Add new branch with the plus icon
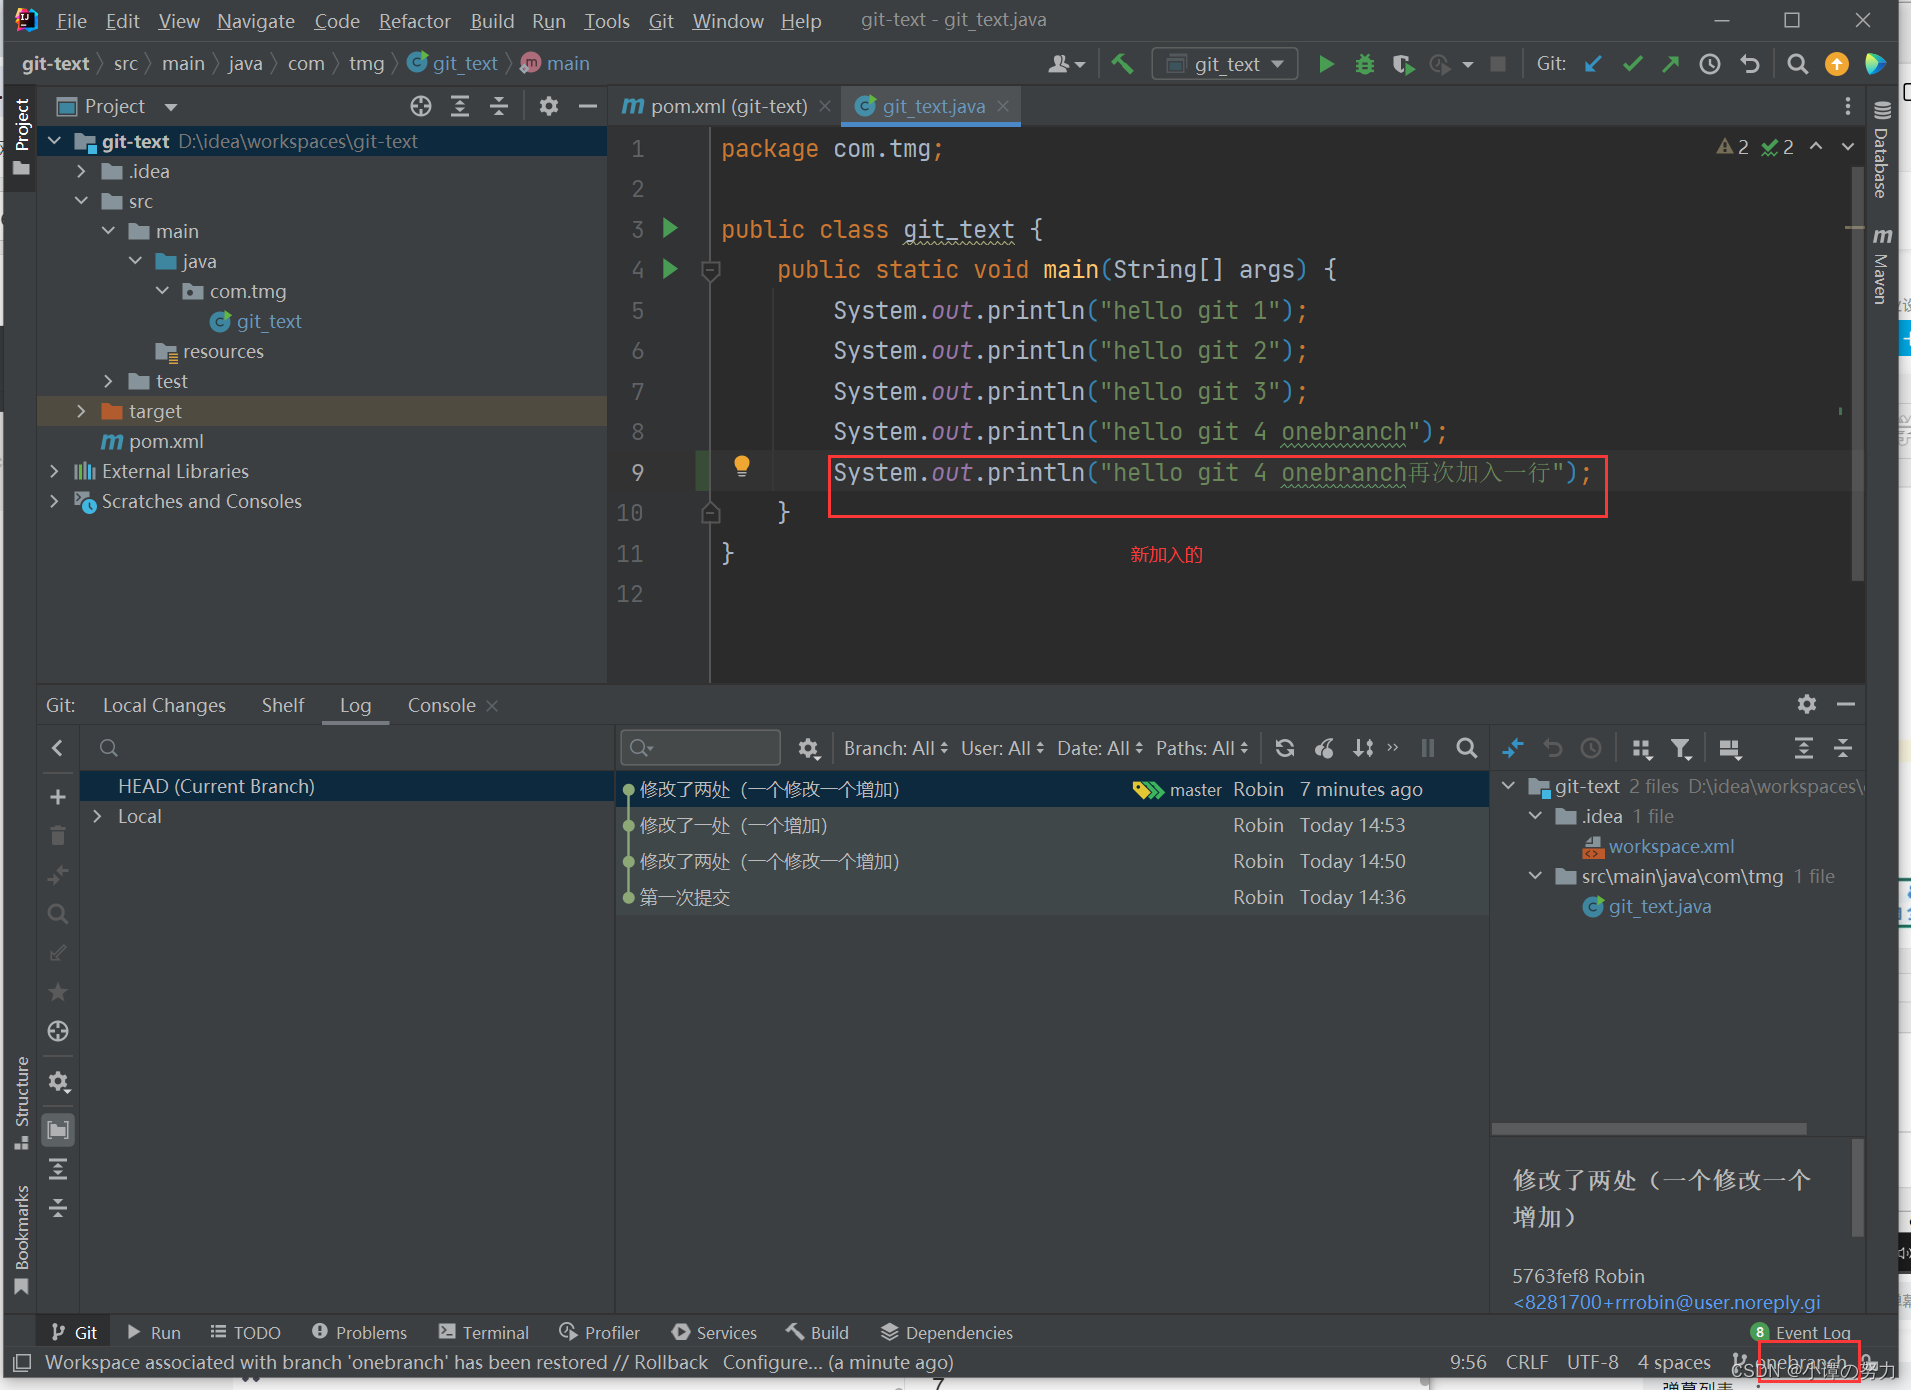The image size is (1911, 1390). click(58, 797)
